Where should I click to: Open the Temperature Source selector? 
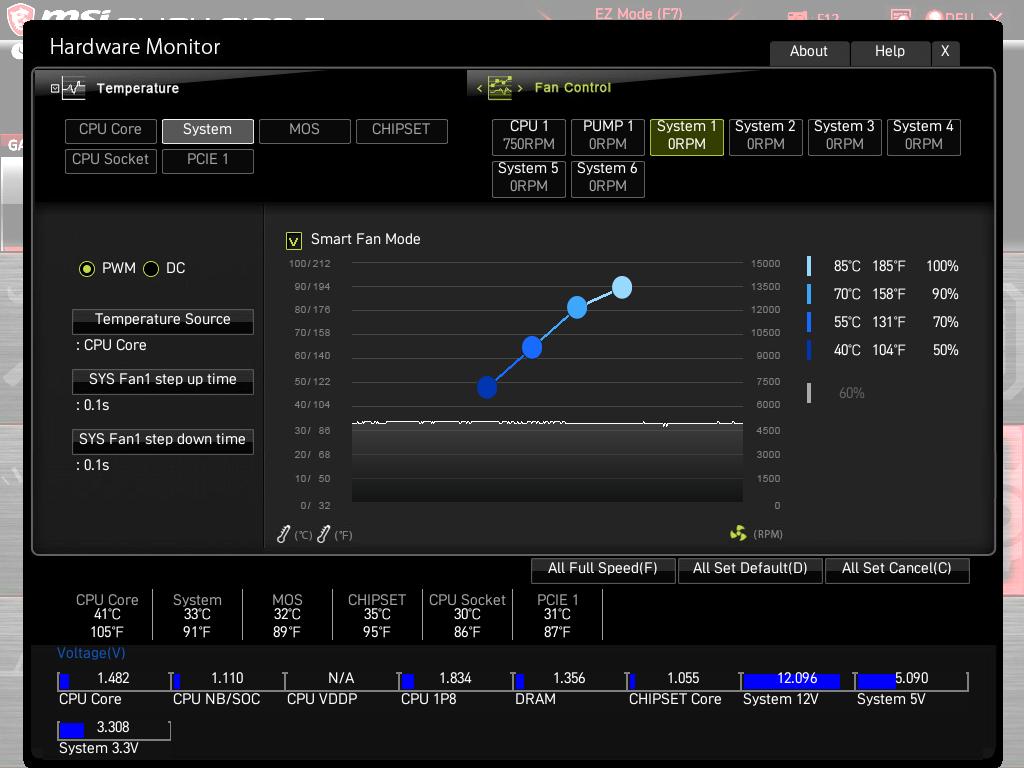[163, 321]
